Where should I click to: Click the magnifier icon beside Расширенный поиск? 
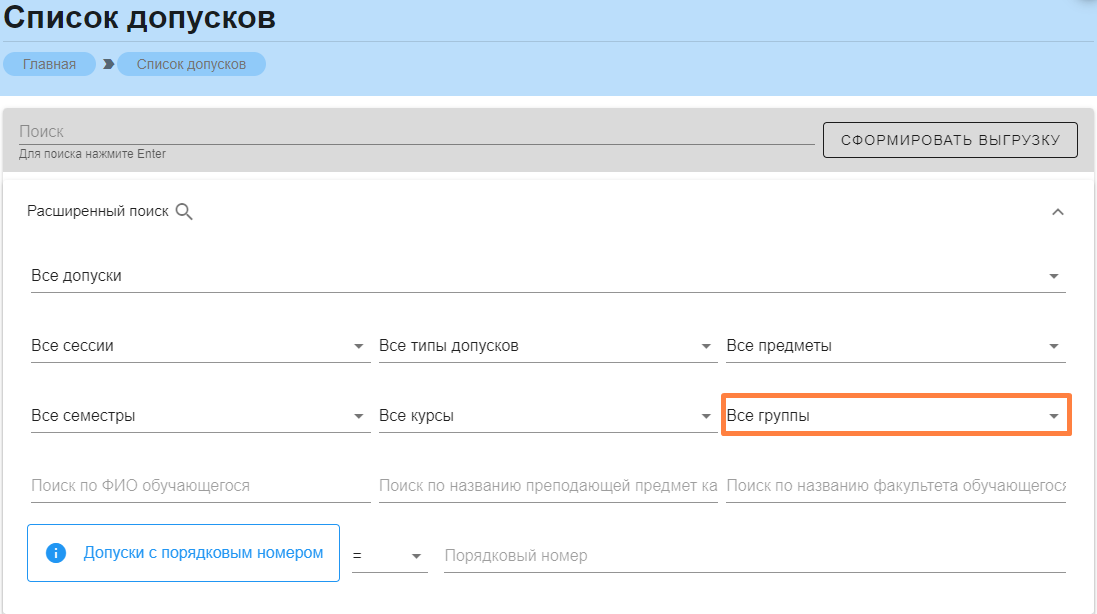(184, 212)
